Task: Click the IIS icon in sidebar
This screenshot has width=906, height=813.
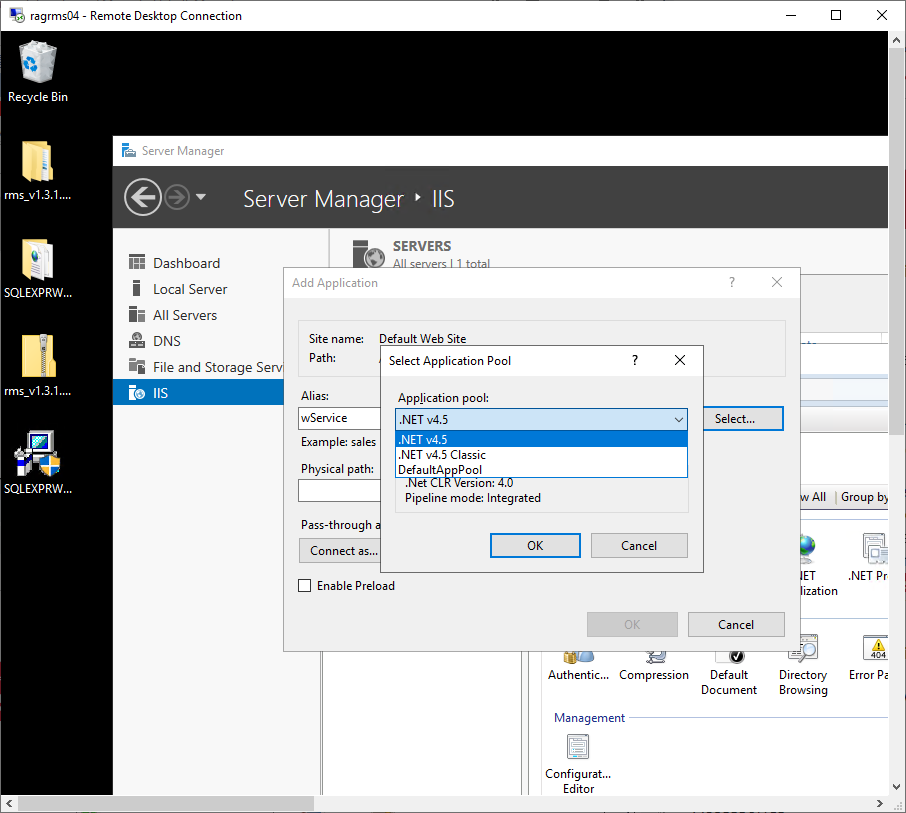Action: click(137, 392)
